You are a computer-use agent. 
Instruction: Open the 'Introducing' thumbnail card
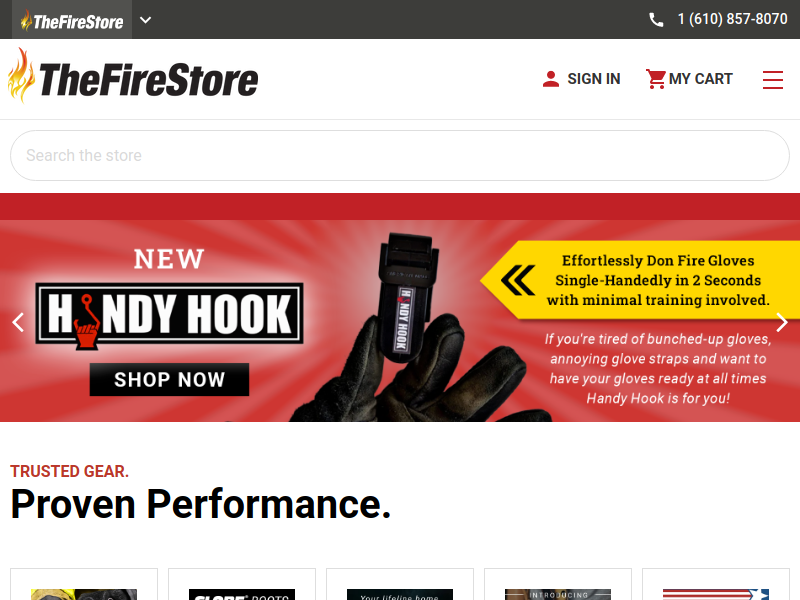[558, 584]
